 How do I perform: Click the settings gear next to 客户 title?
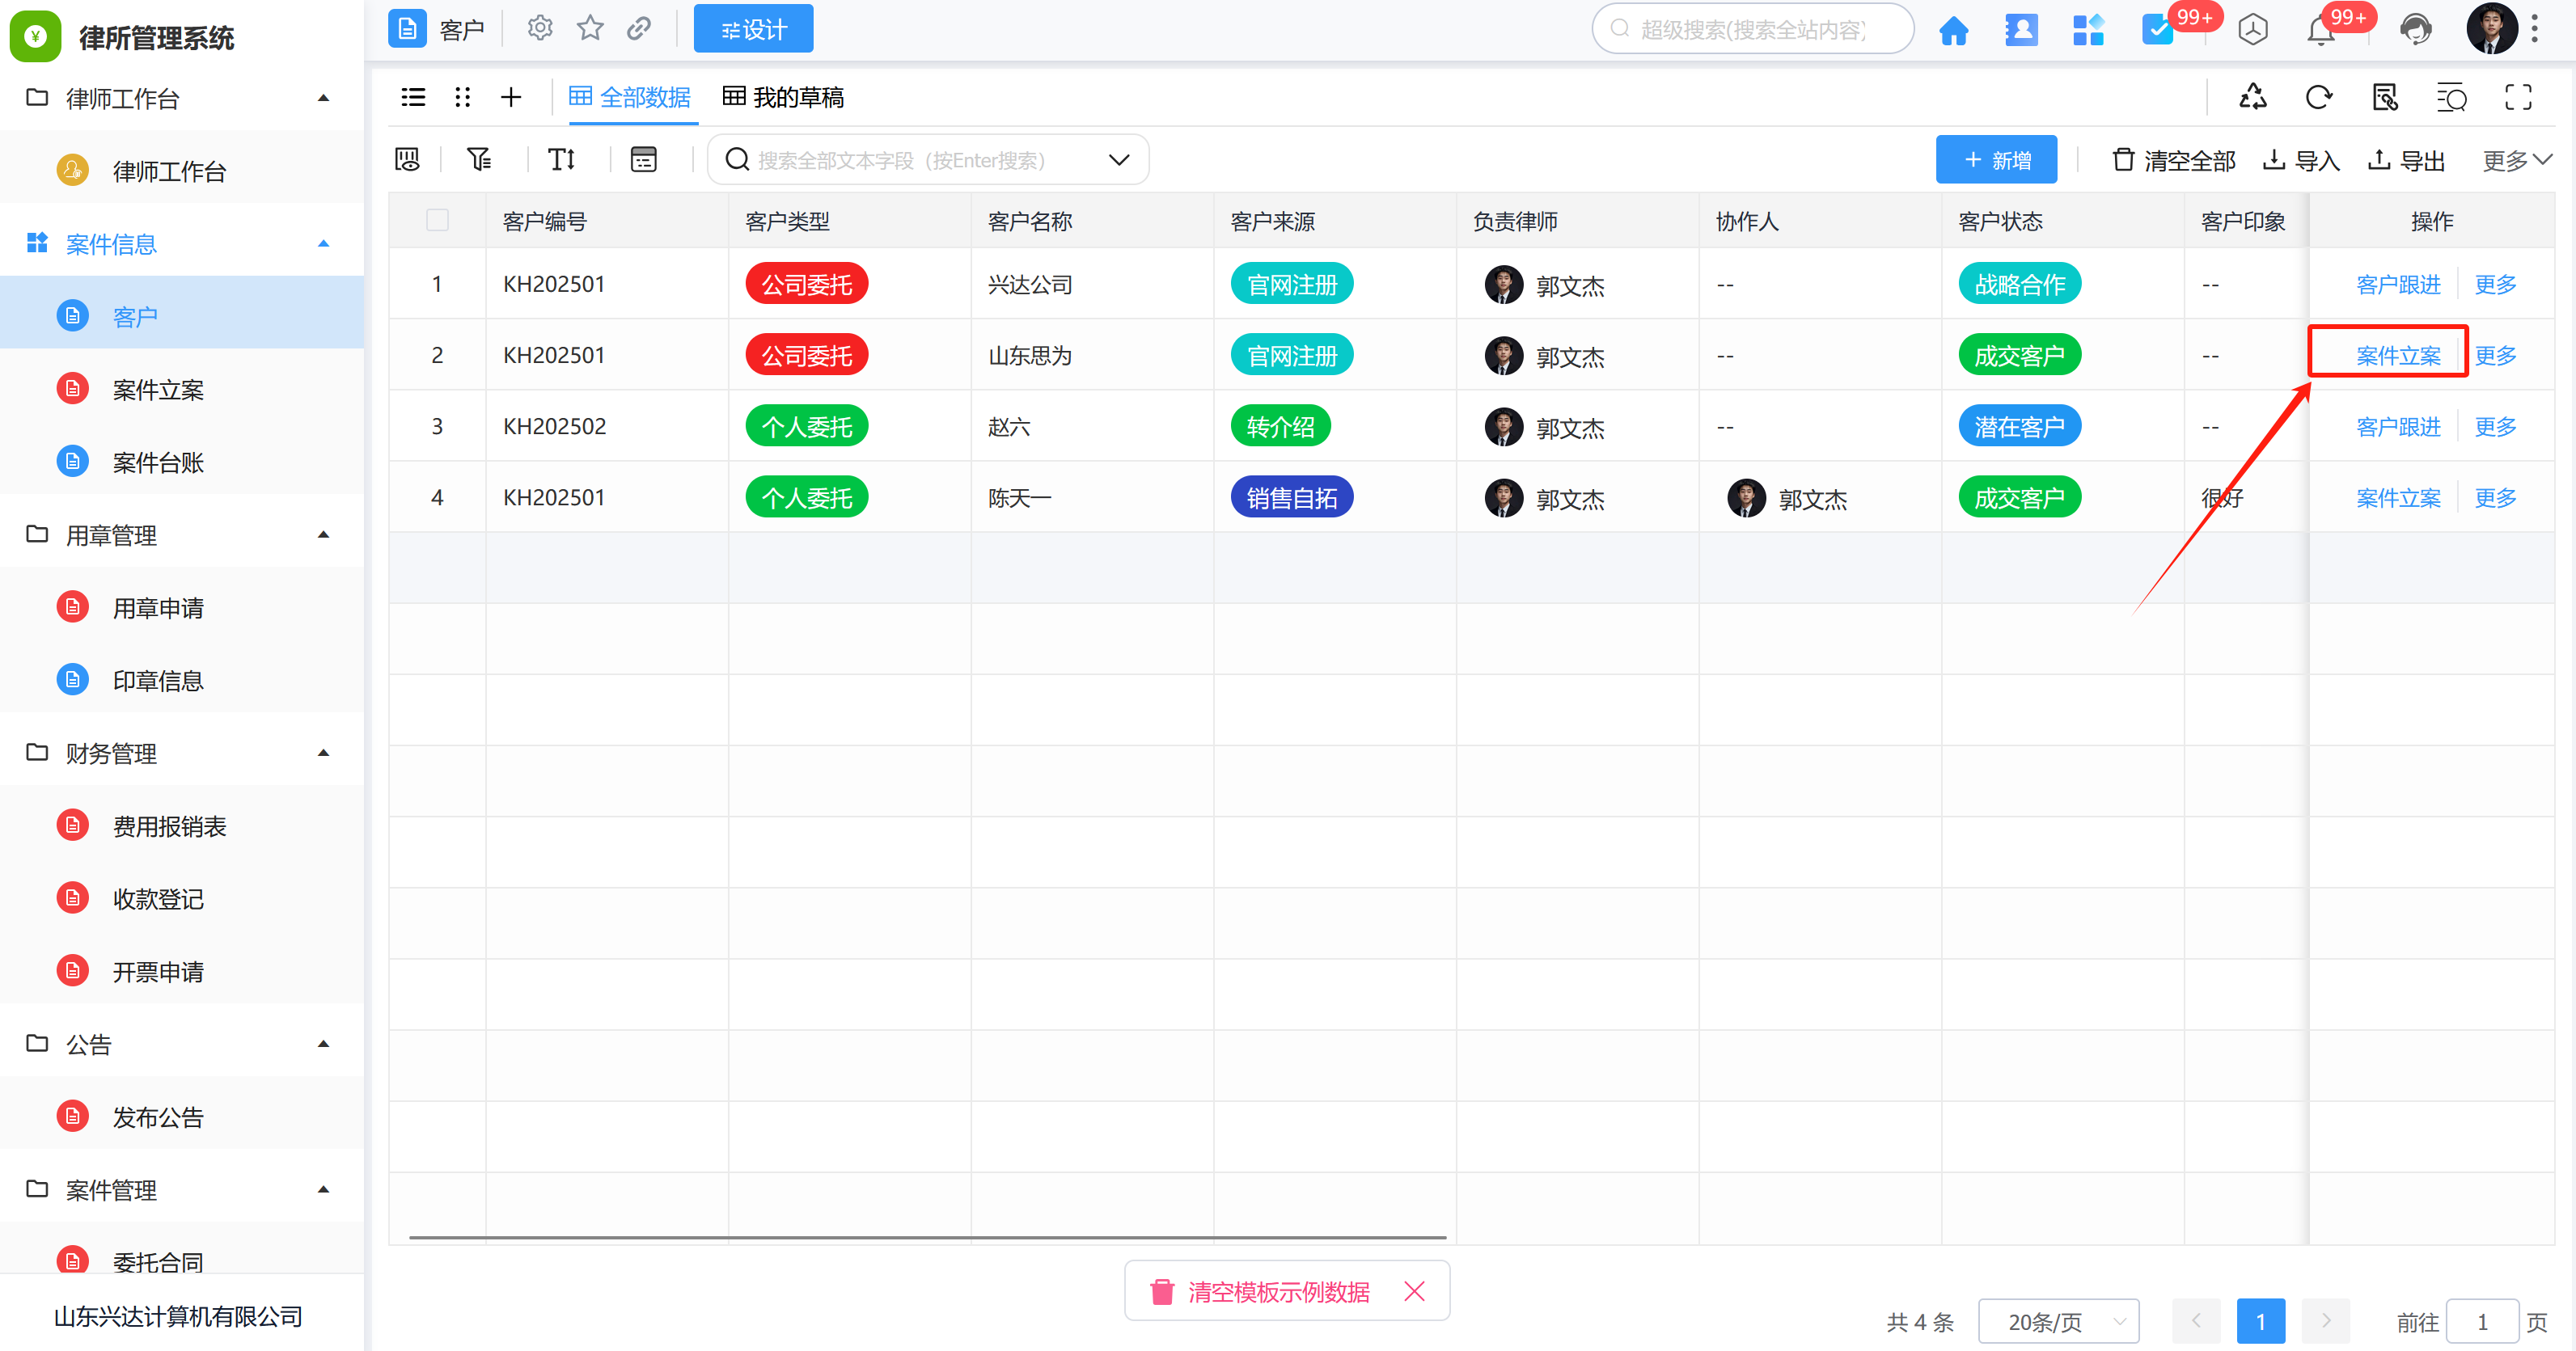point(540,29)
